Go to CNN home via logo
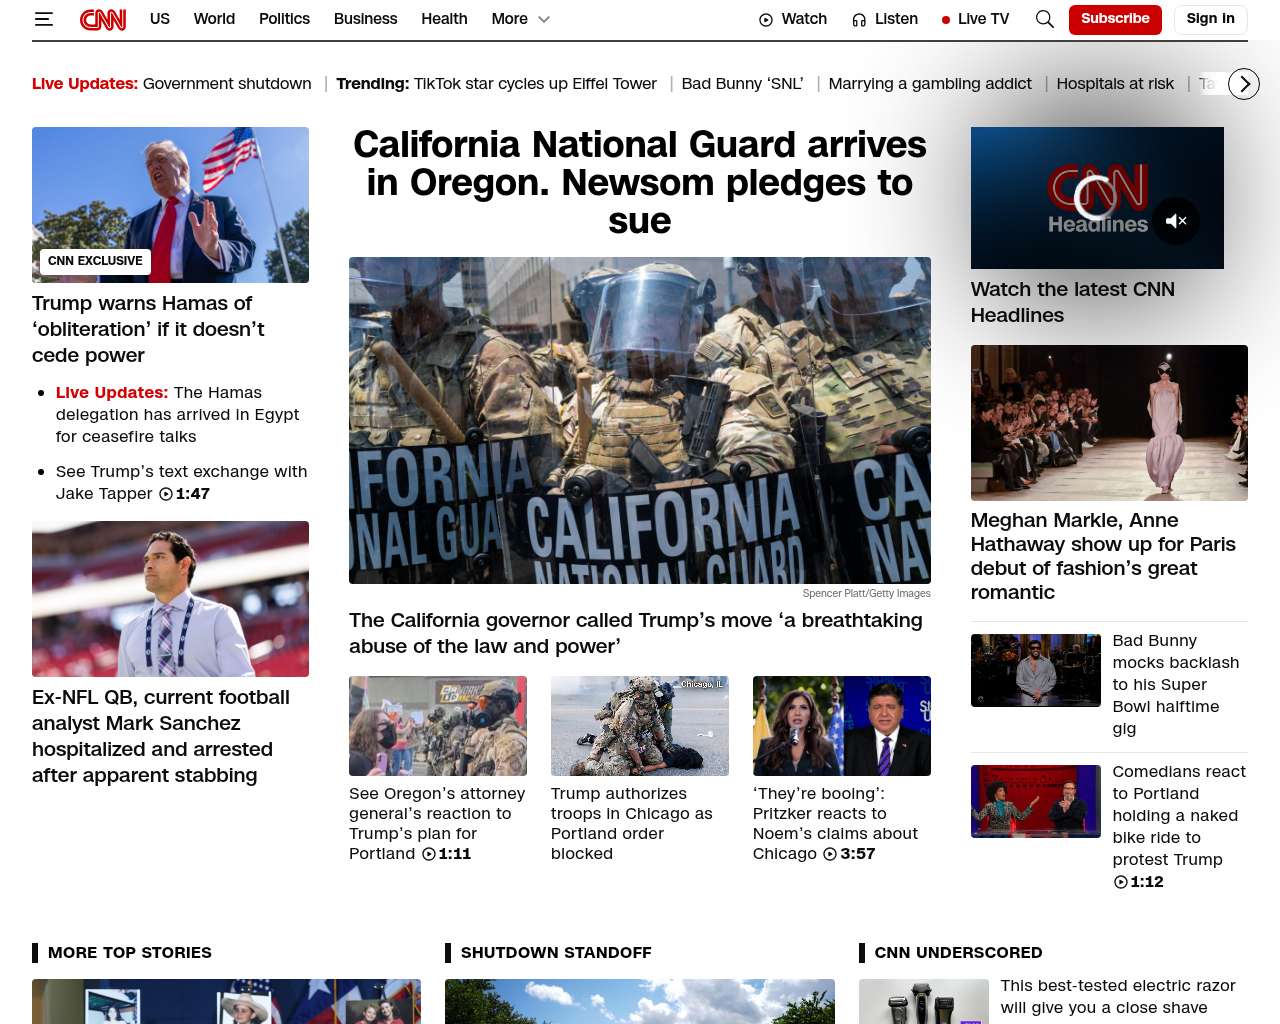The height and width of the screenshot is (1024, 1280). coord(103,19)
